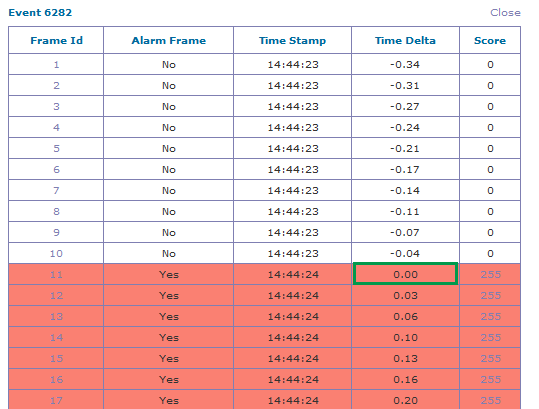Click time delta value 0.06
The width and height of the screenshot is (539, 409).
pyautogui.click(x=405, y=317)
